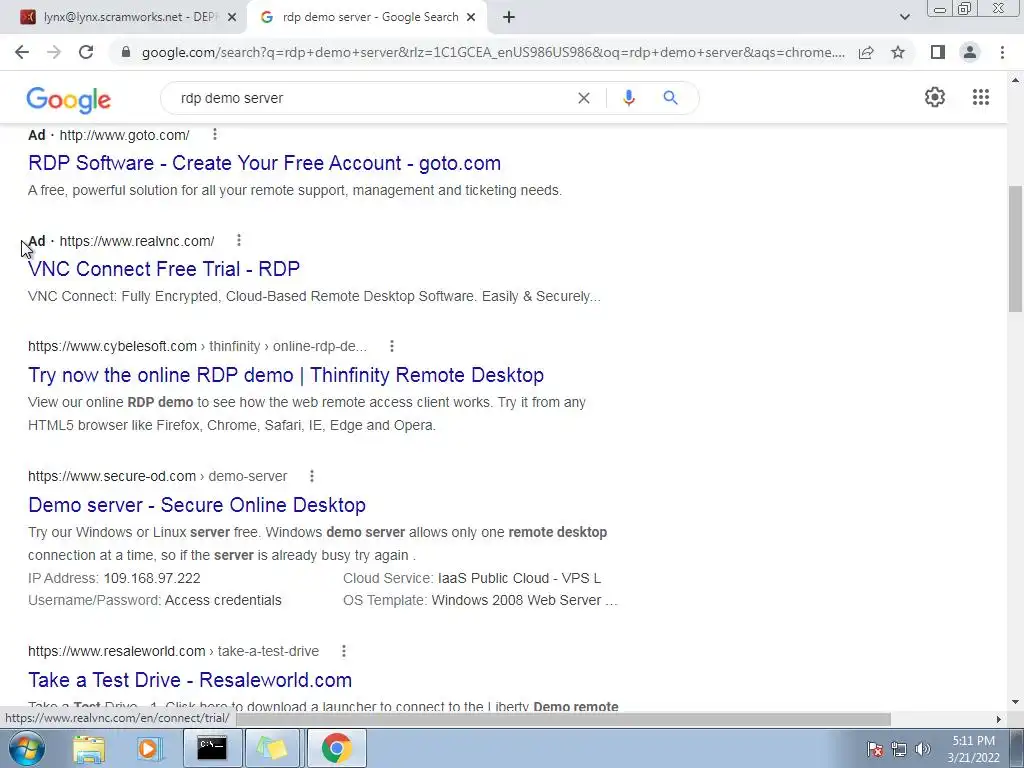Launch Windows Media Player from taskbar

coord(149,748)
